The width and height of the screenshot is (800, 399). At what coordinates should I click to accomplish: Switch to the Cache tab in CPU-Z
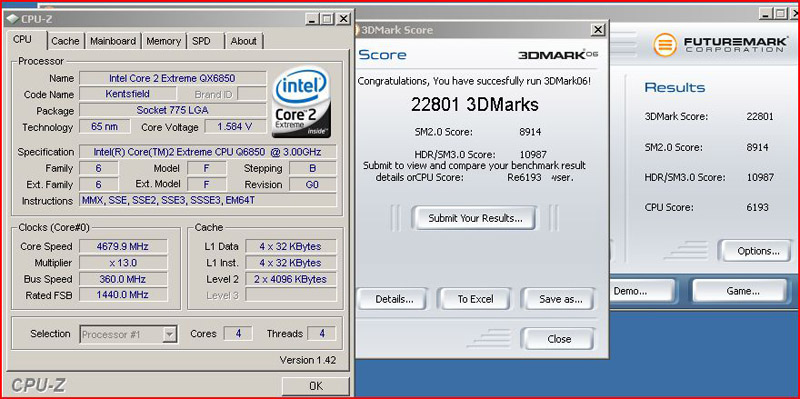pos(65,41)
